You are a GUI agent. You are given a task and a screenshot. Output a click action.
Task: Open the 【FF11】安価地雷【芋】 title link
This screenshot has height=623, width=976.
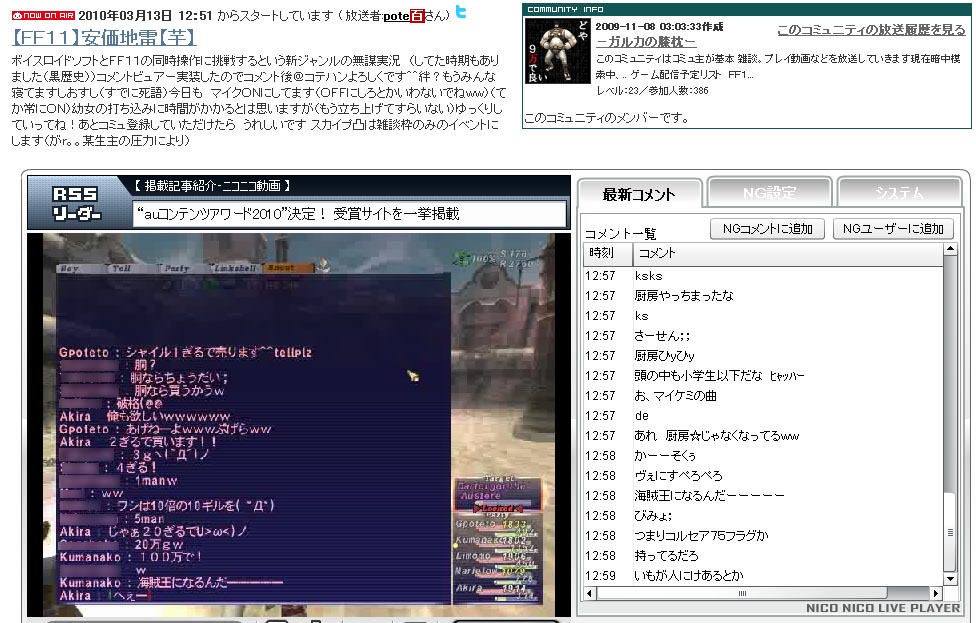pos(104,37)
